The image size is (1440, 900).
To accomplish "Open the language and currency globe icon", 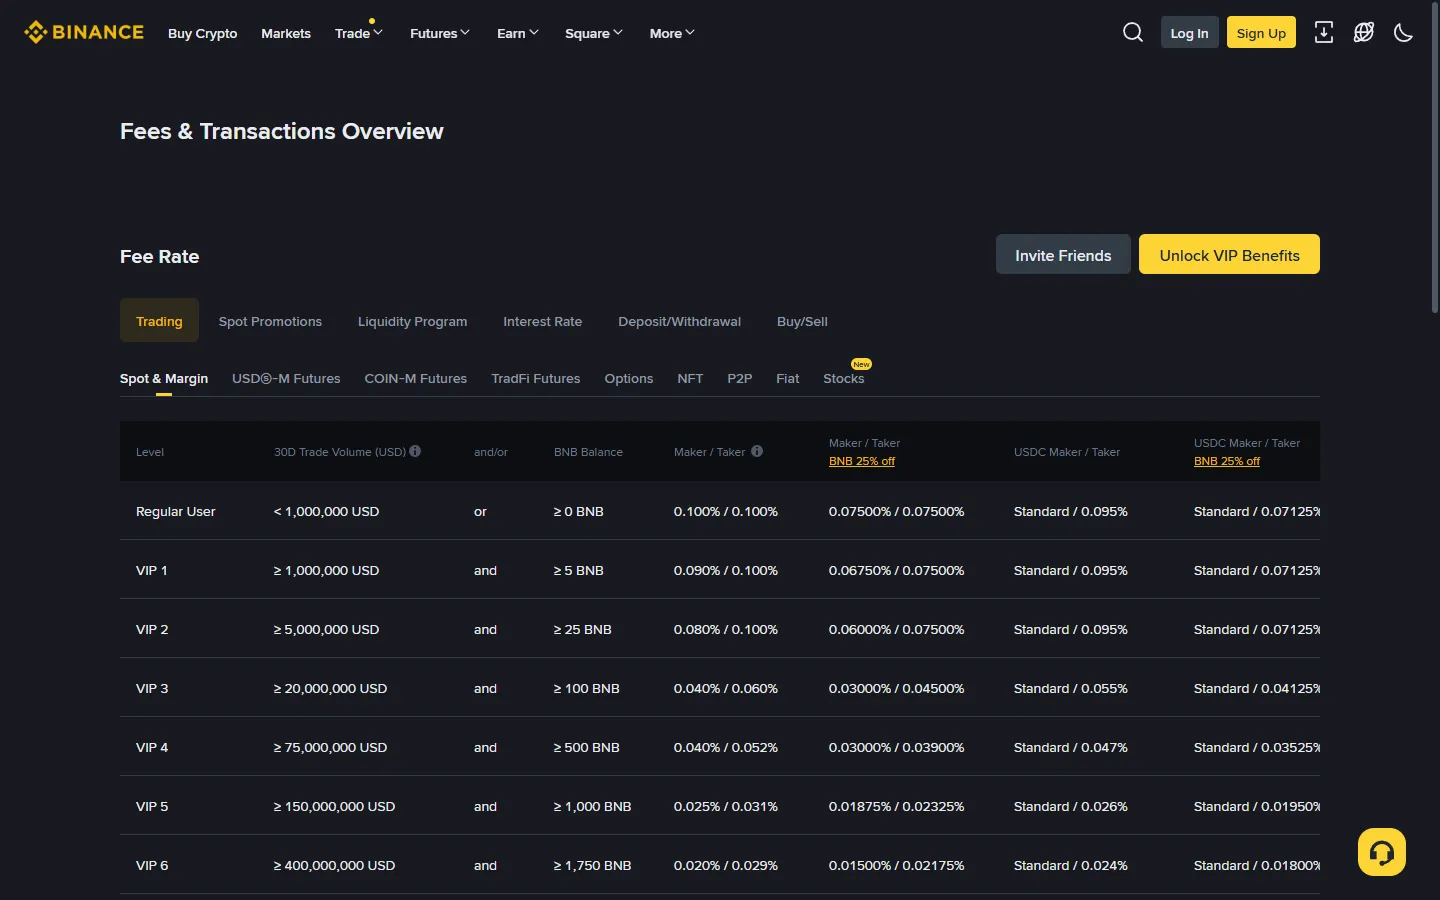I will (x=1364, y=32).
